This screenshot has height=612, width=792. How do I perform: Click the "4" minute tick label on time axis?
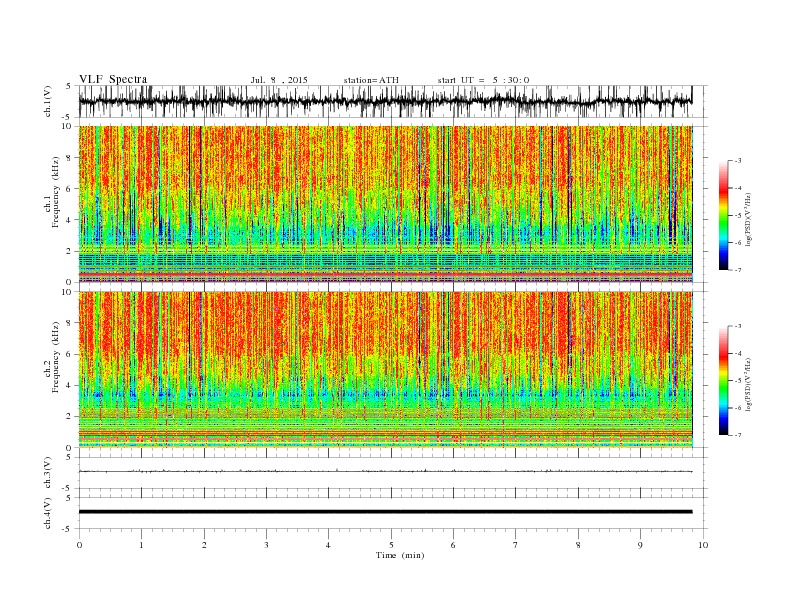(328, 545)
